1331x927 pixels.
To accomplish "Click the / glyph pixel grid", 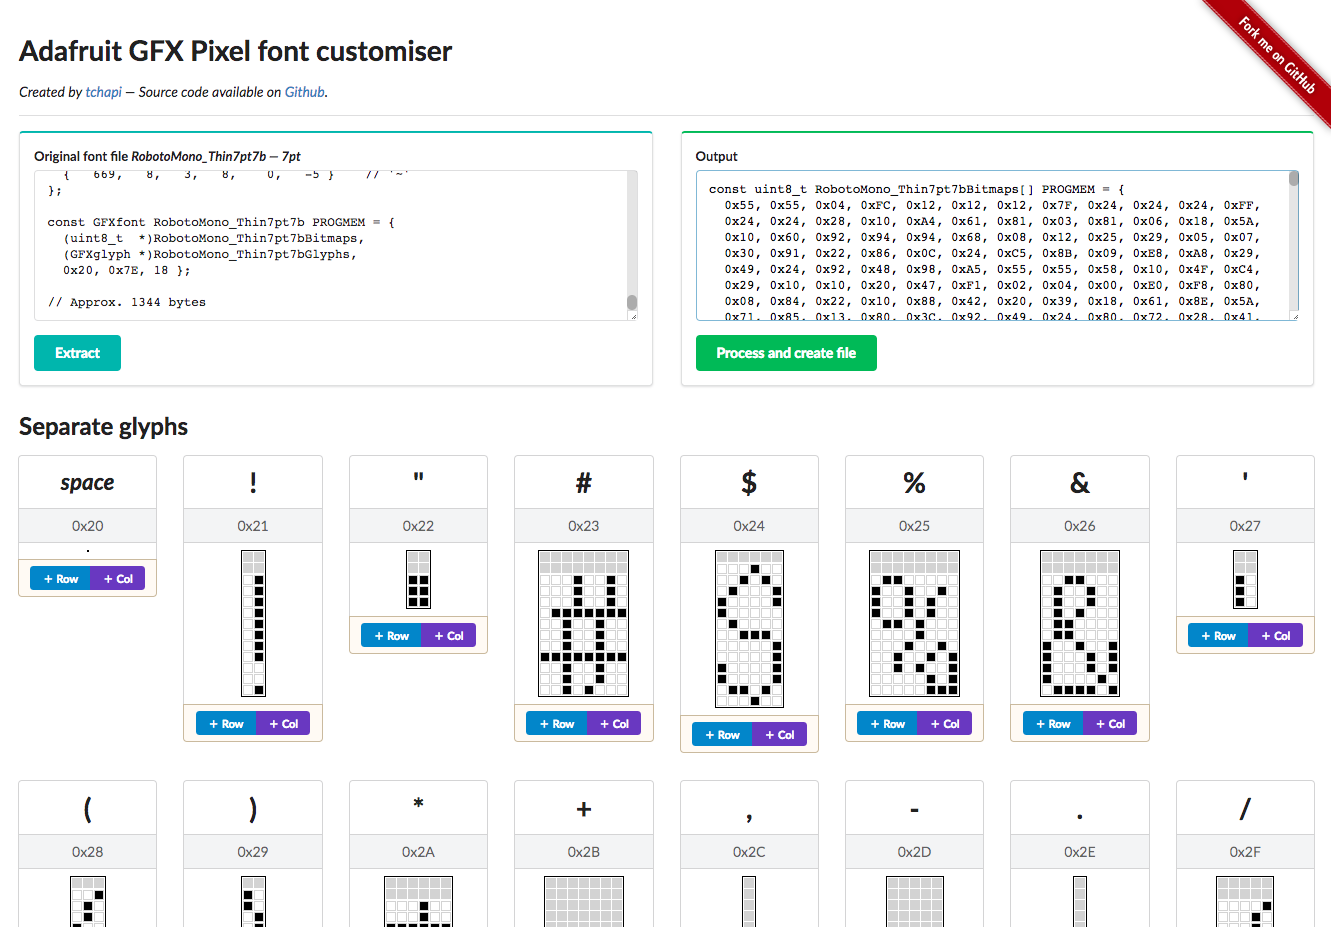I will [x=1245, y=901].
